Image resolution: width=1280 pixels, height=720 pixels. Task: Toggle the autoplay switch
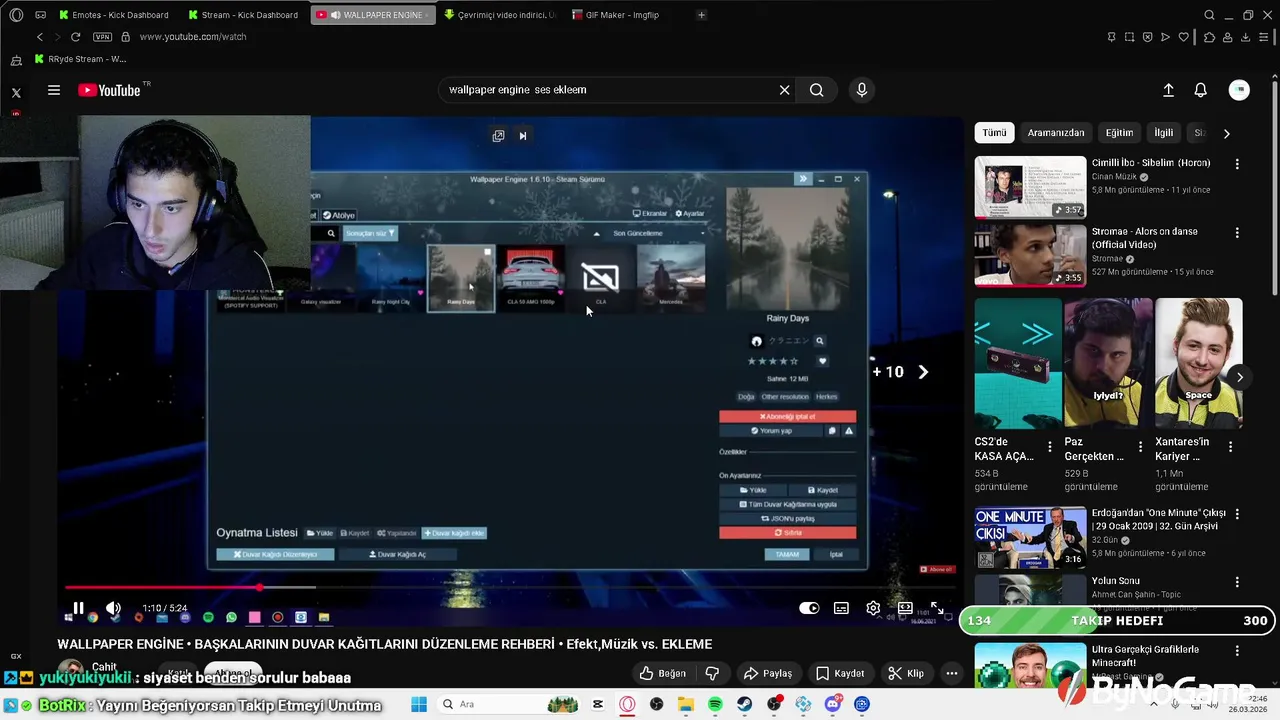[x=809, y=608]
